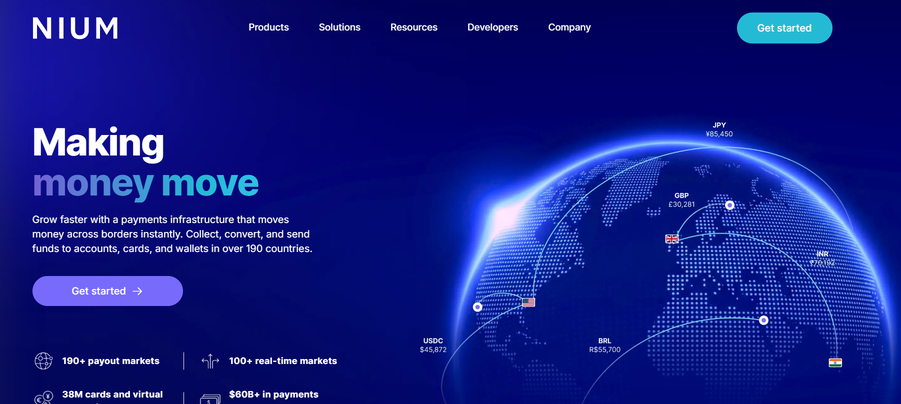Click the JPY ¥85,450 label

pyautogui.click(x=719, y=129)
